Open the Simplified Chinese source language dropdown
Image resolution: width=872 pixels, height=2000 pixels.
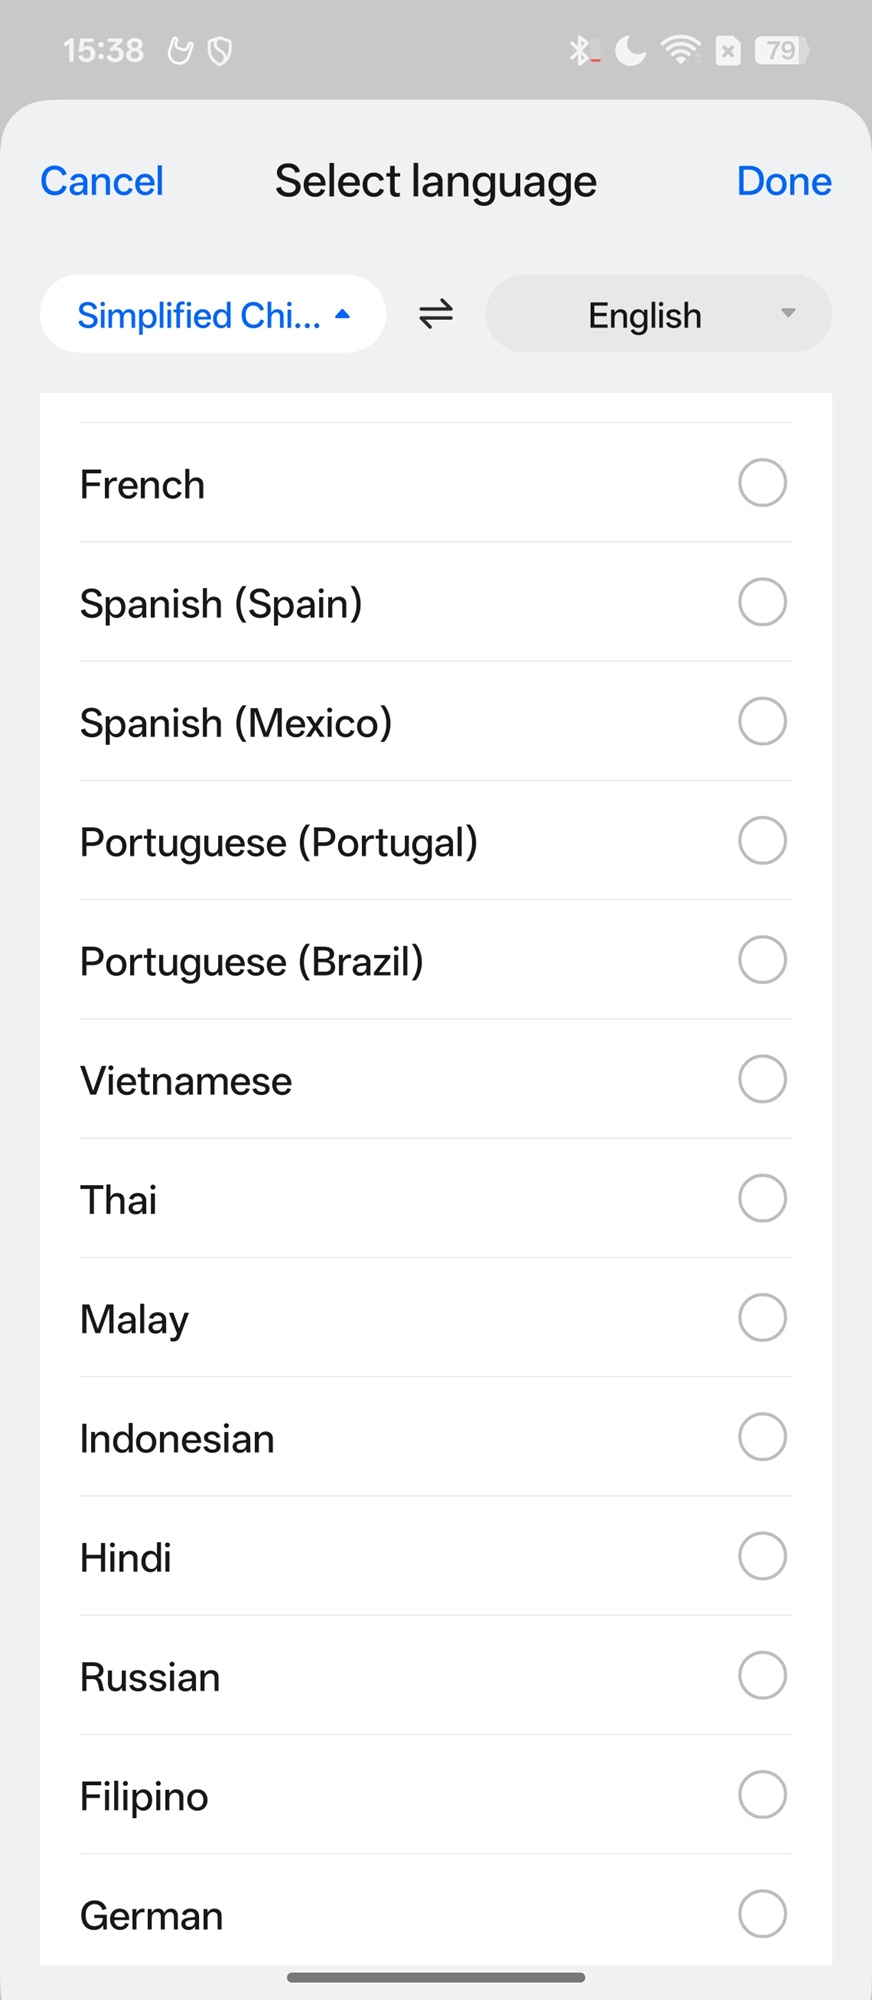coord(213,314)
